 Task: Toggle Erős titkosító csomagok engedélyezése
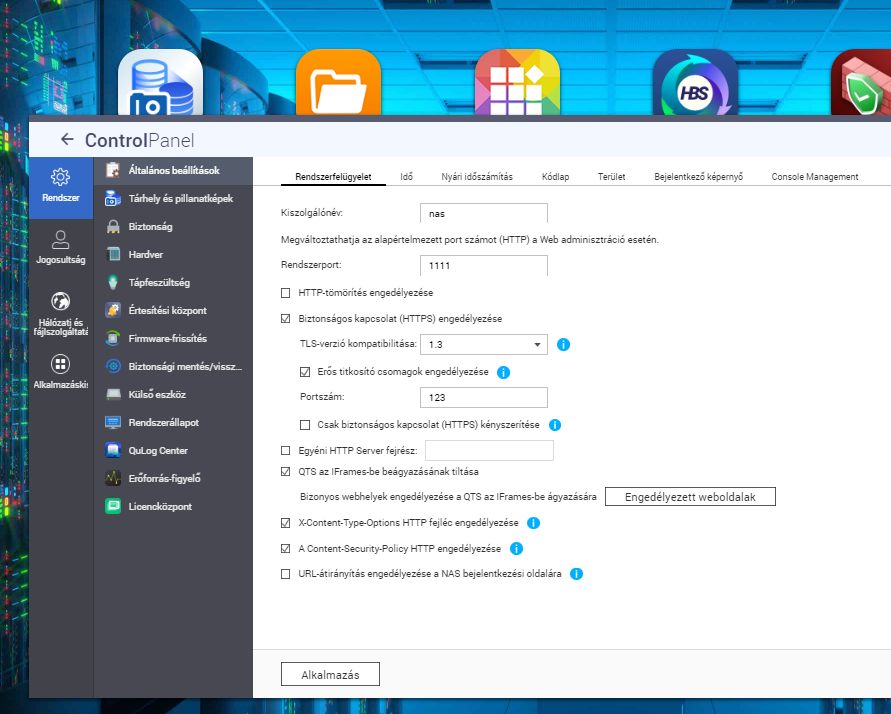tap(305, 372)
